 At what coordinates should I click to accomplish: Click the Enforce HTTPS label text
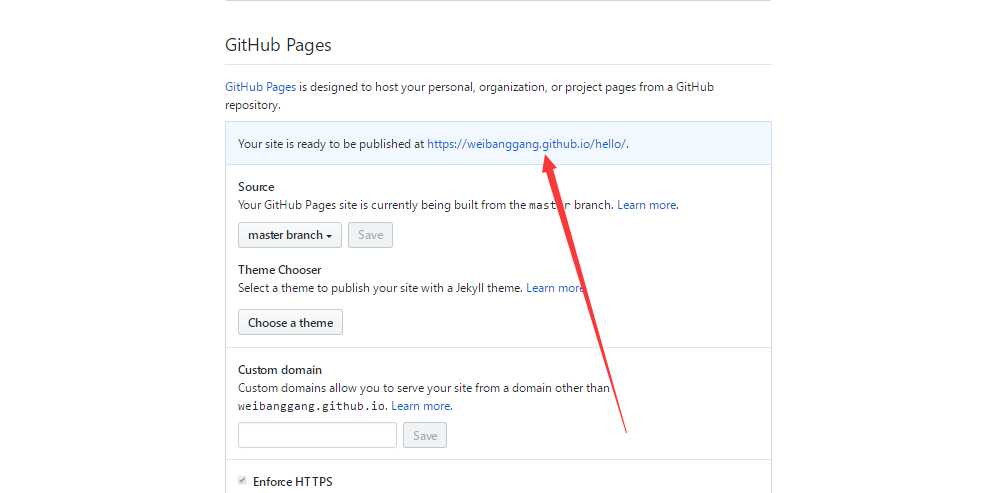[x=293, y=482]
